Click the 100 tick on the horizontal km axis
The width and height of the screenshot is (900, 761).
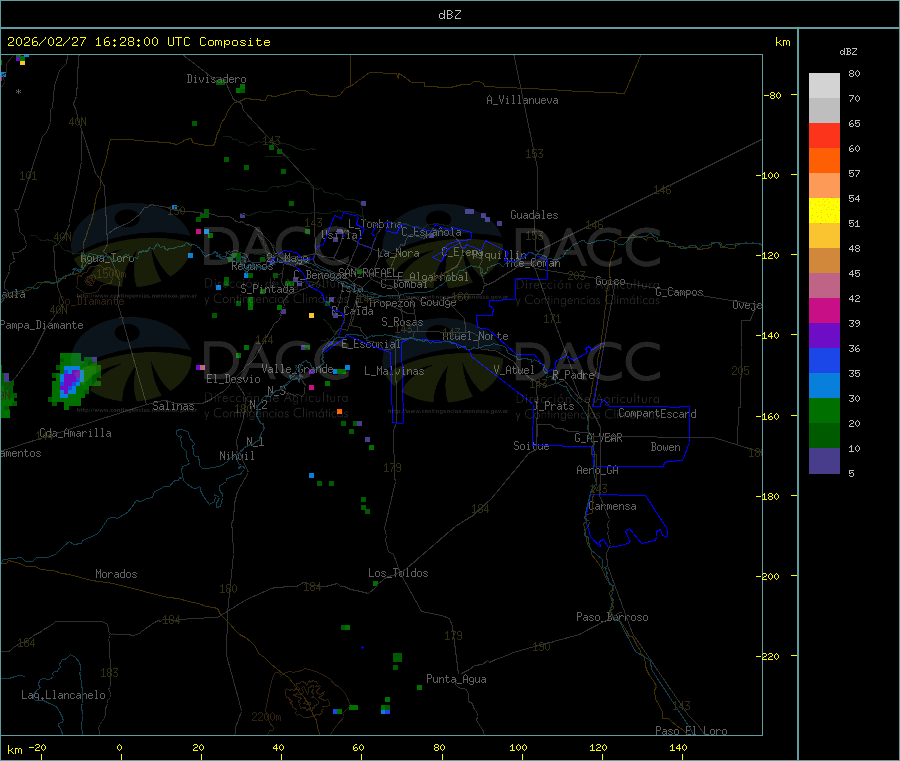click(518, 747)
